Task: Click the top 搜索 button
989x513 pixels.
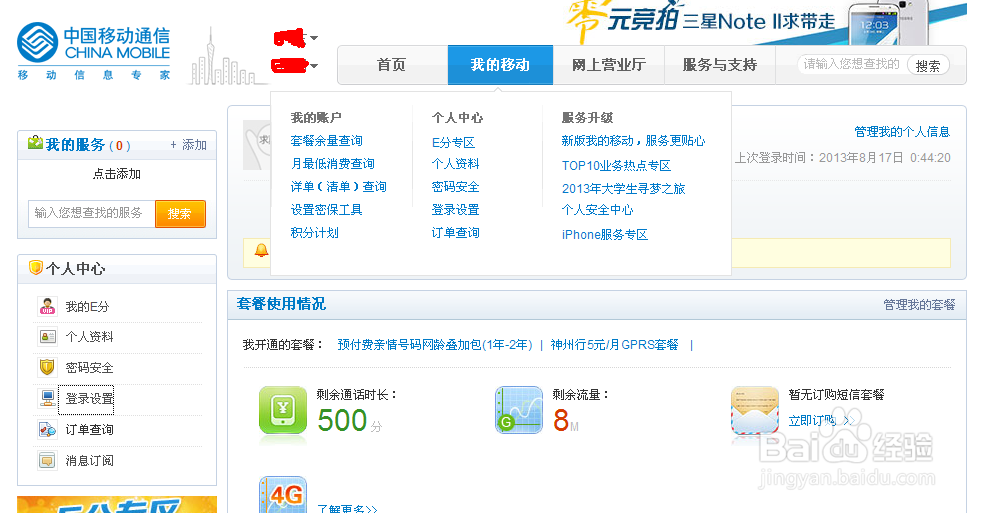Action: coord(928,65)
